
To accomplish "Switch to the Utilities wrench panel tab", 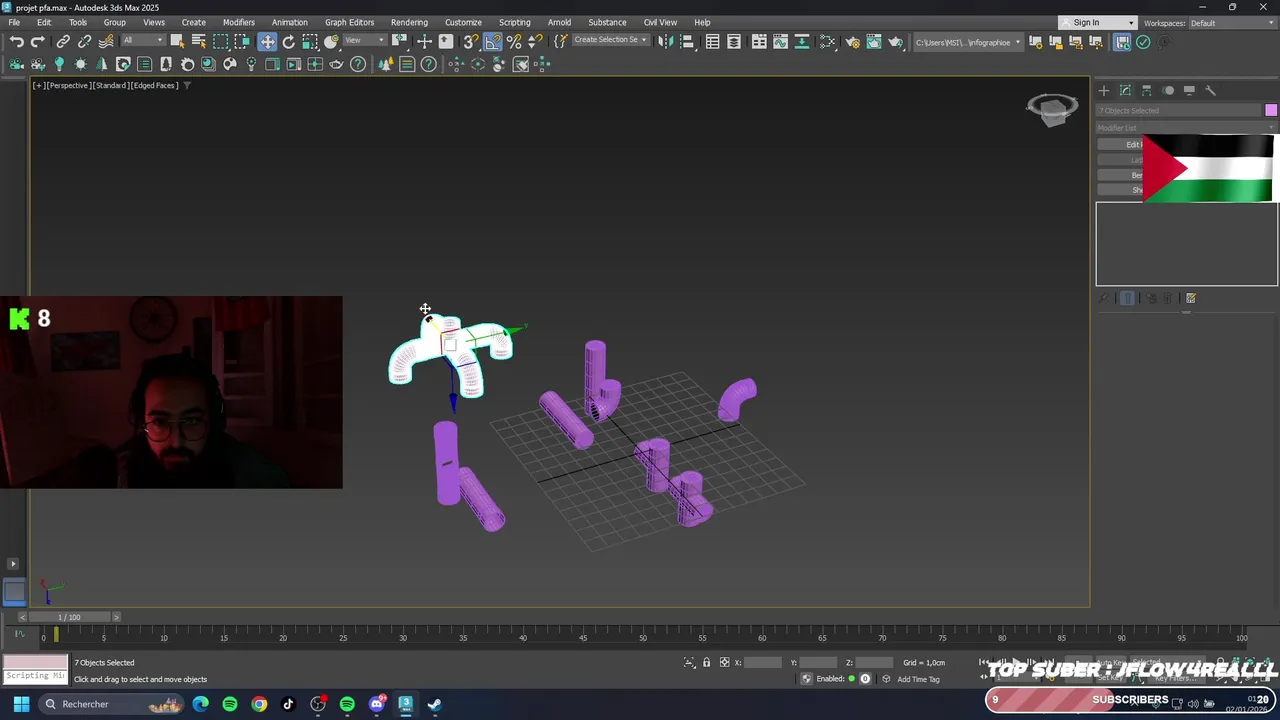I will click(1210, 90).
